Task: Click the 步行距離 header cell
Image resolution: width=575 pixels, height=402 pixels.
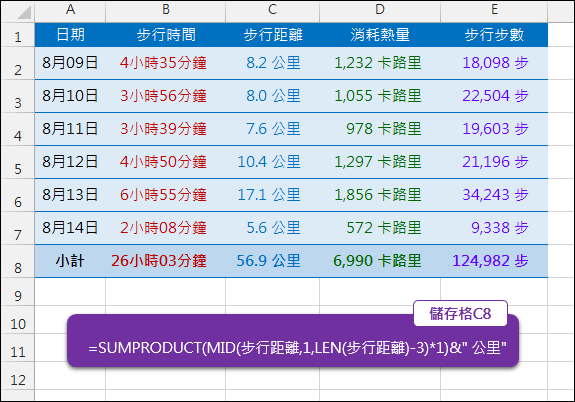Action: (x=272, y=35)
